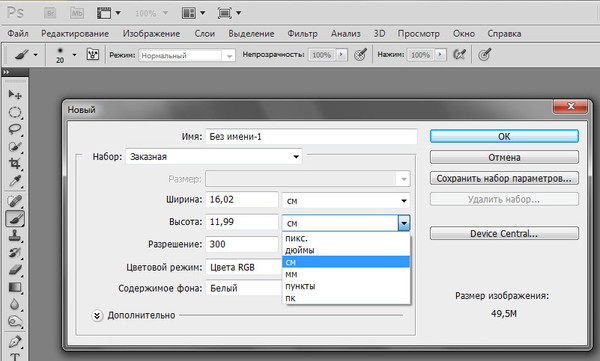Choose мм from units list

[346, 274]
